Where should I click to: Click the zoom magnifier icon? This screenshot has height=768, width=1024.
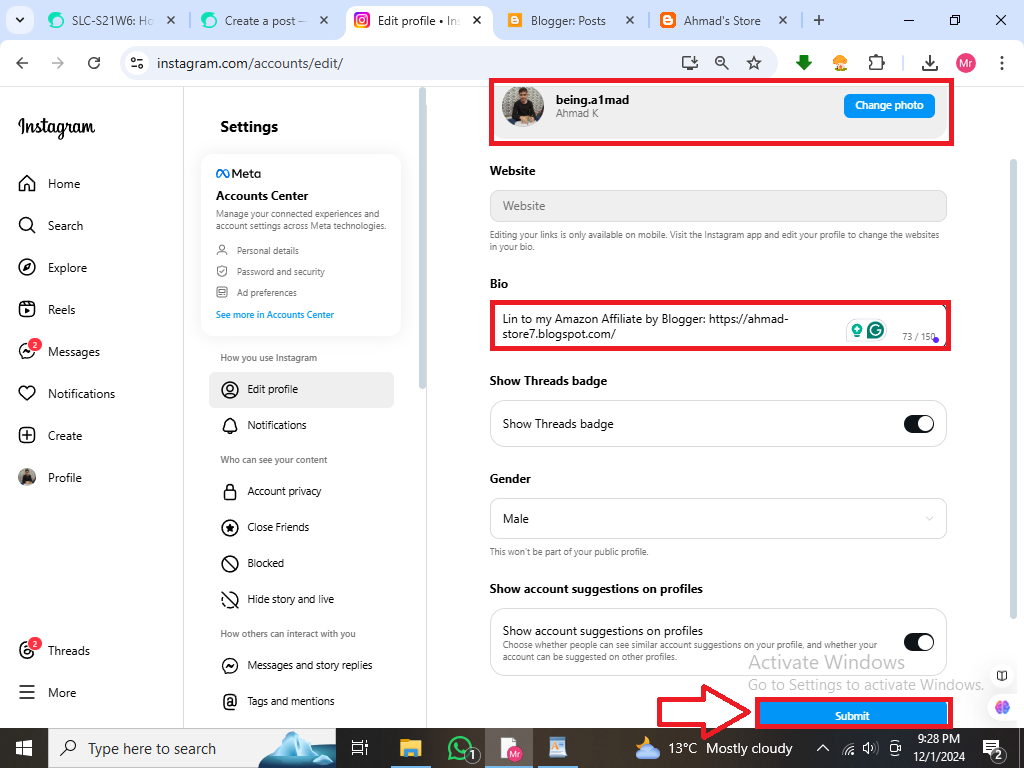click(722, 63)
